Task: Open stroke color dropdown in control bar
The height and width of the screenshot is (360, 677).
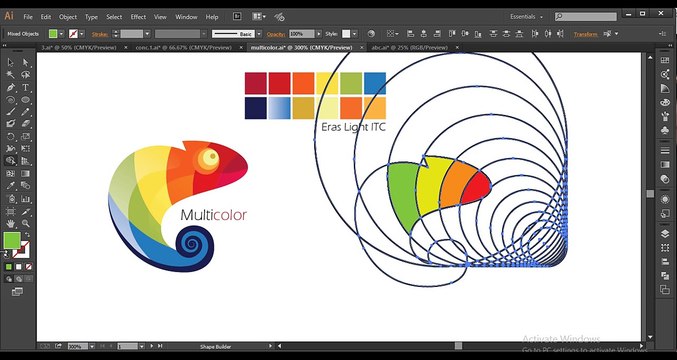Action: point(82,34)
